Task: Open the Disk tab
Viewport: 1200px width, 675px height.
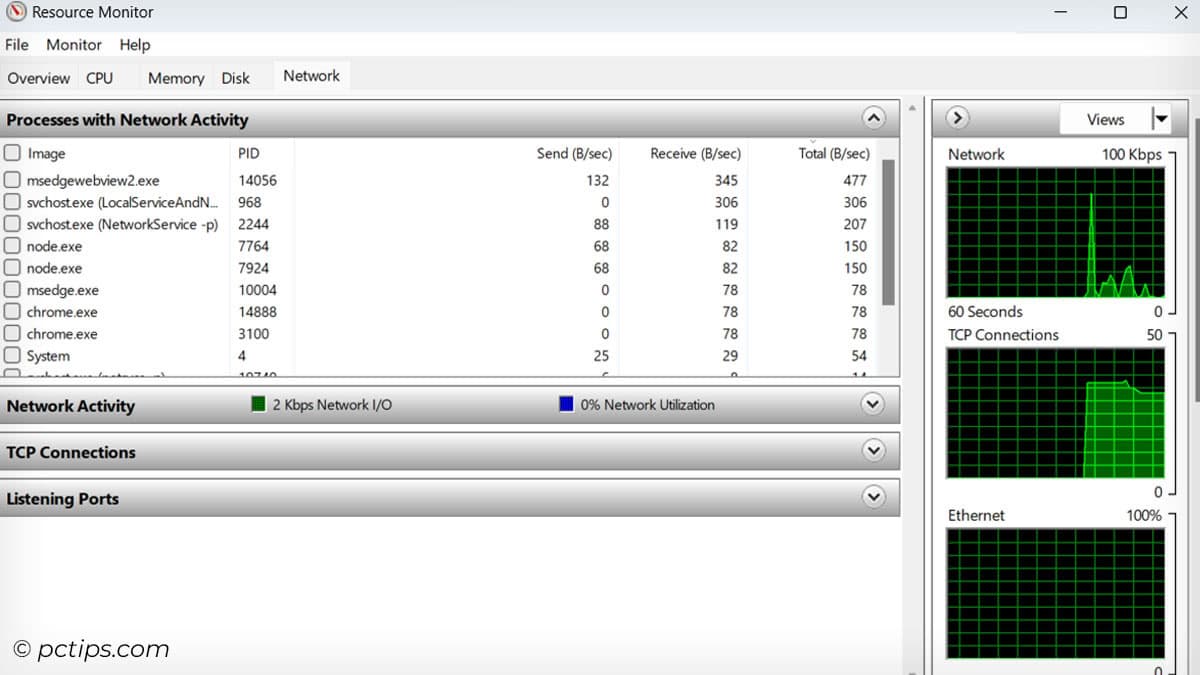Action: [x=236, y=78]
